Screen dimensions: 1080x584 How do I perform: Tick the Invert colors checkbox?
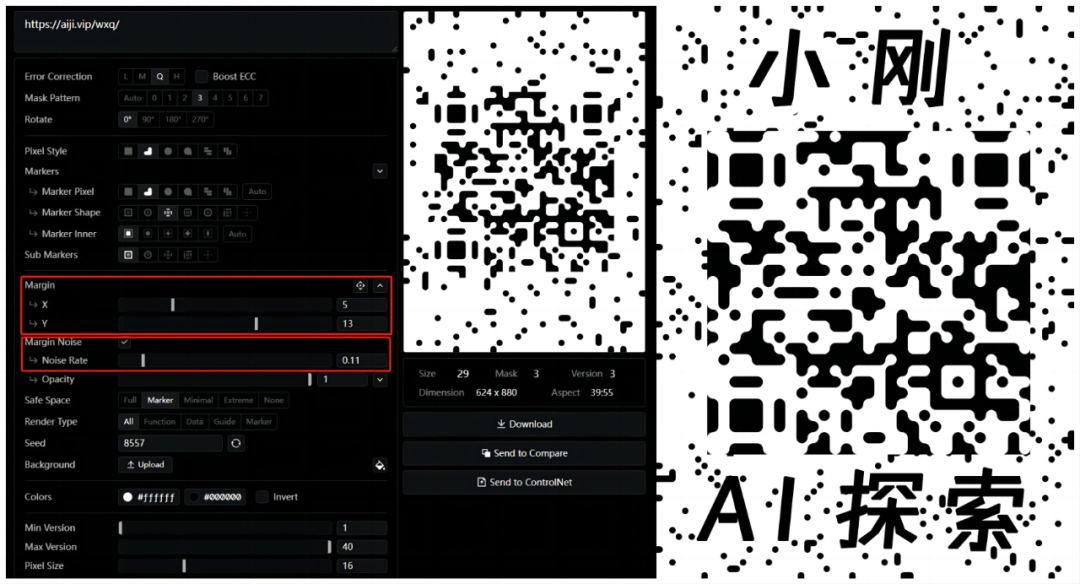(262, 497)
